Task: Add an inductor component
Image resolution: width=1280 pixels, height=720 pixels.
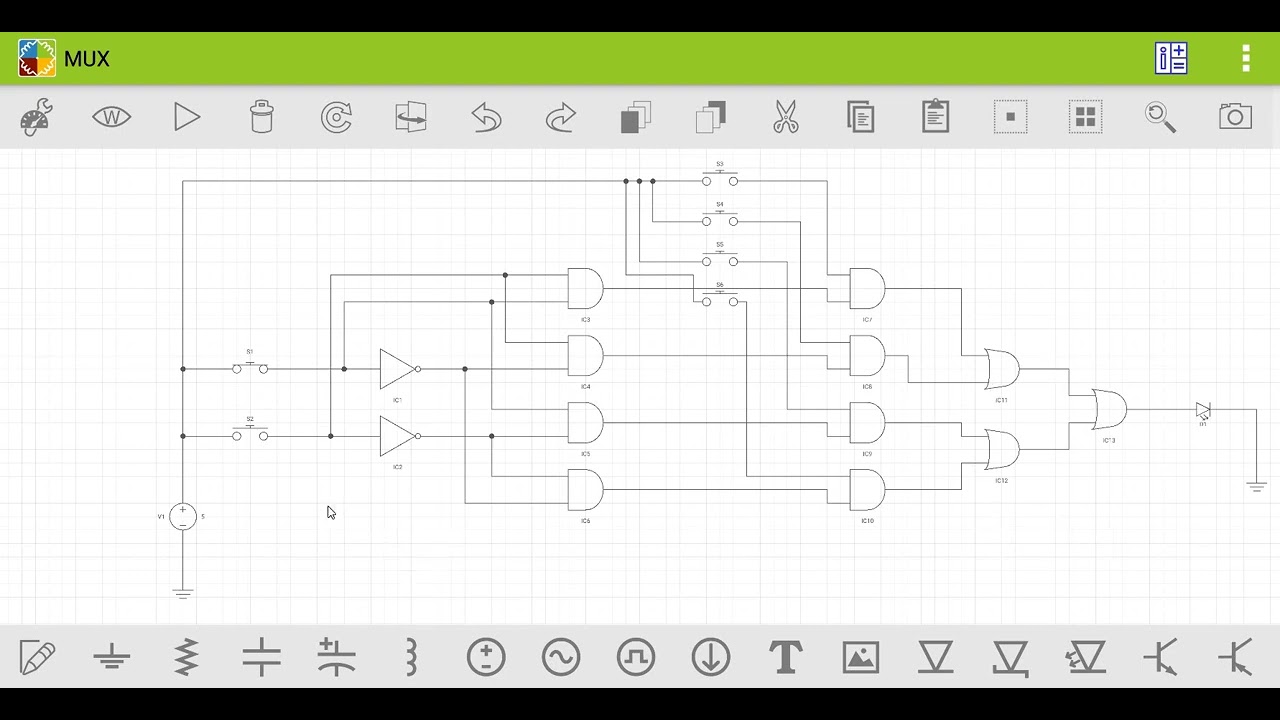Action: 411,657
